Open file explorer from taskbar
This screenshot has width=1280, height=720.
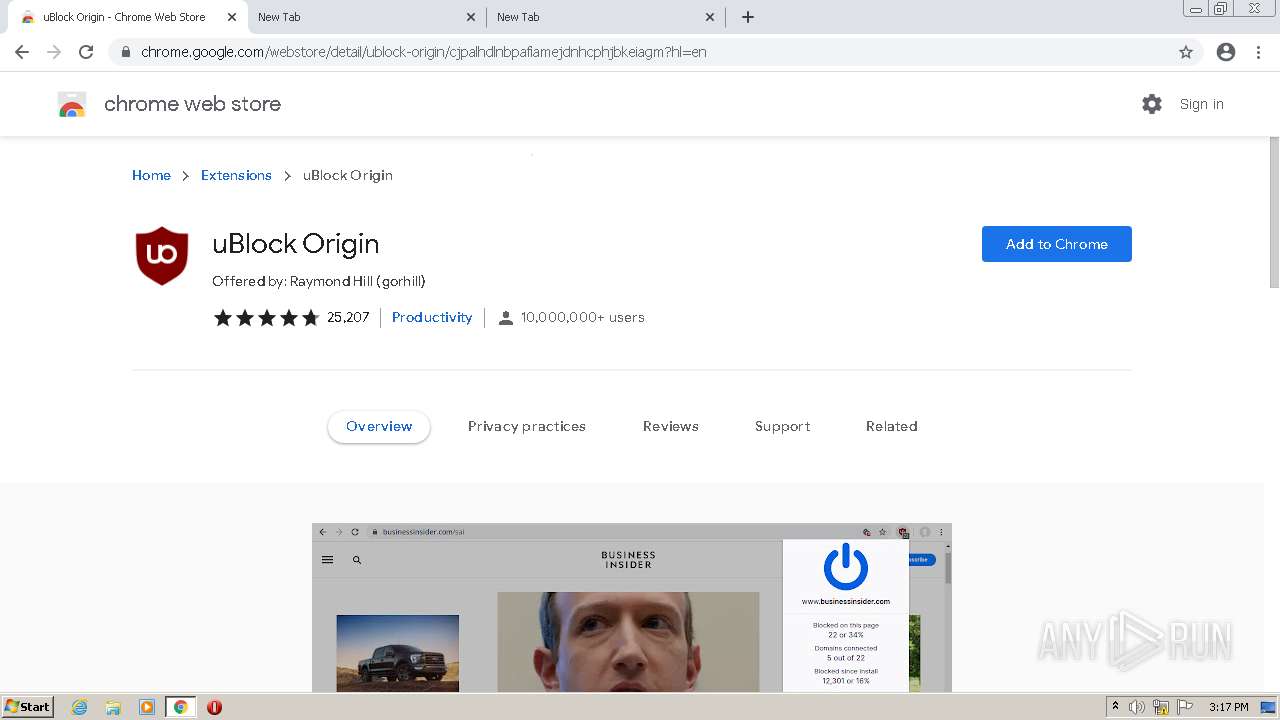pyautogui.click(x=113, y=707)
